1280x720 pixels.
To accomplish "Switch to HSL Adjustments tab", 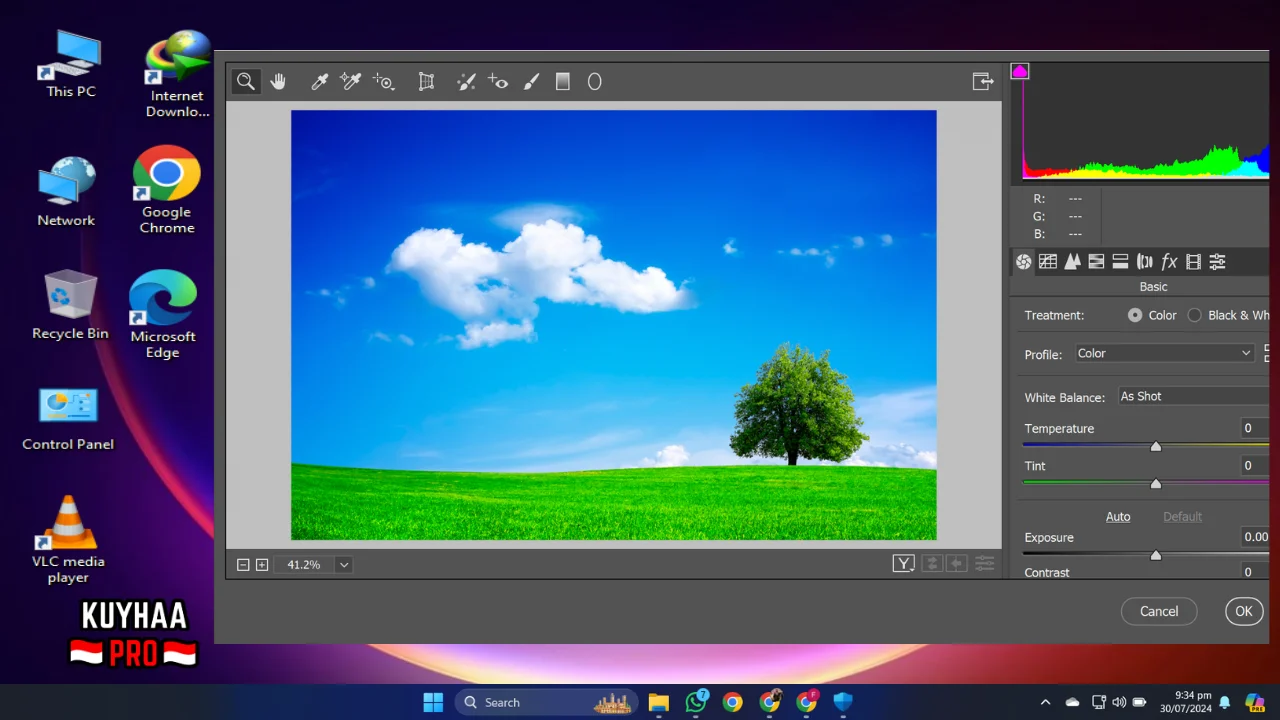I will (1096, 262).
